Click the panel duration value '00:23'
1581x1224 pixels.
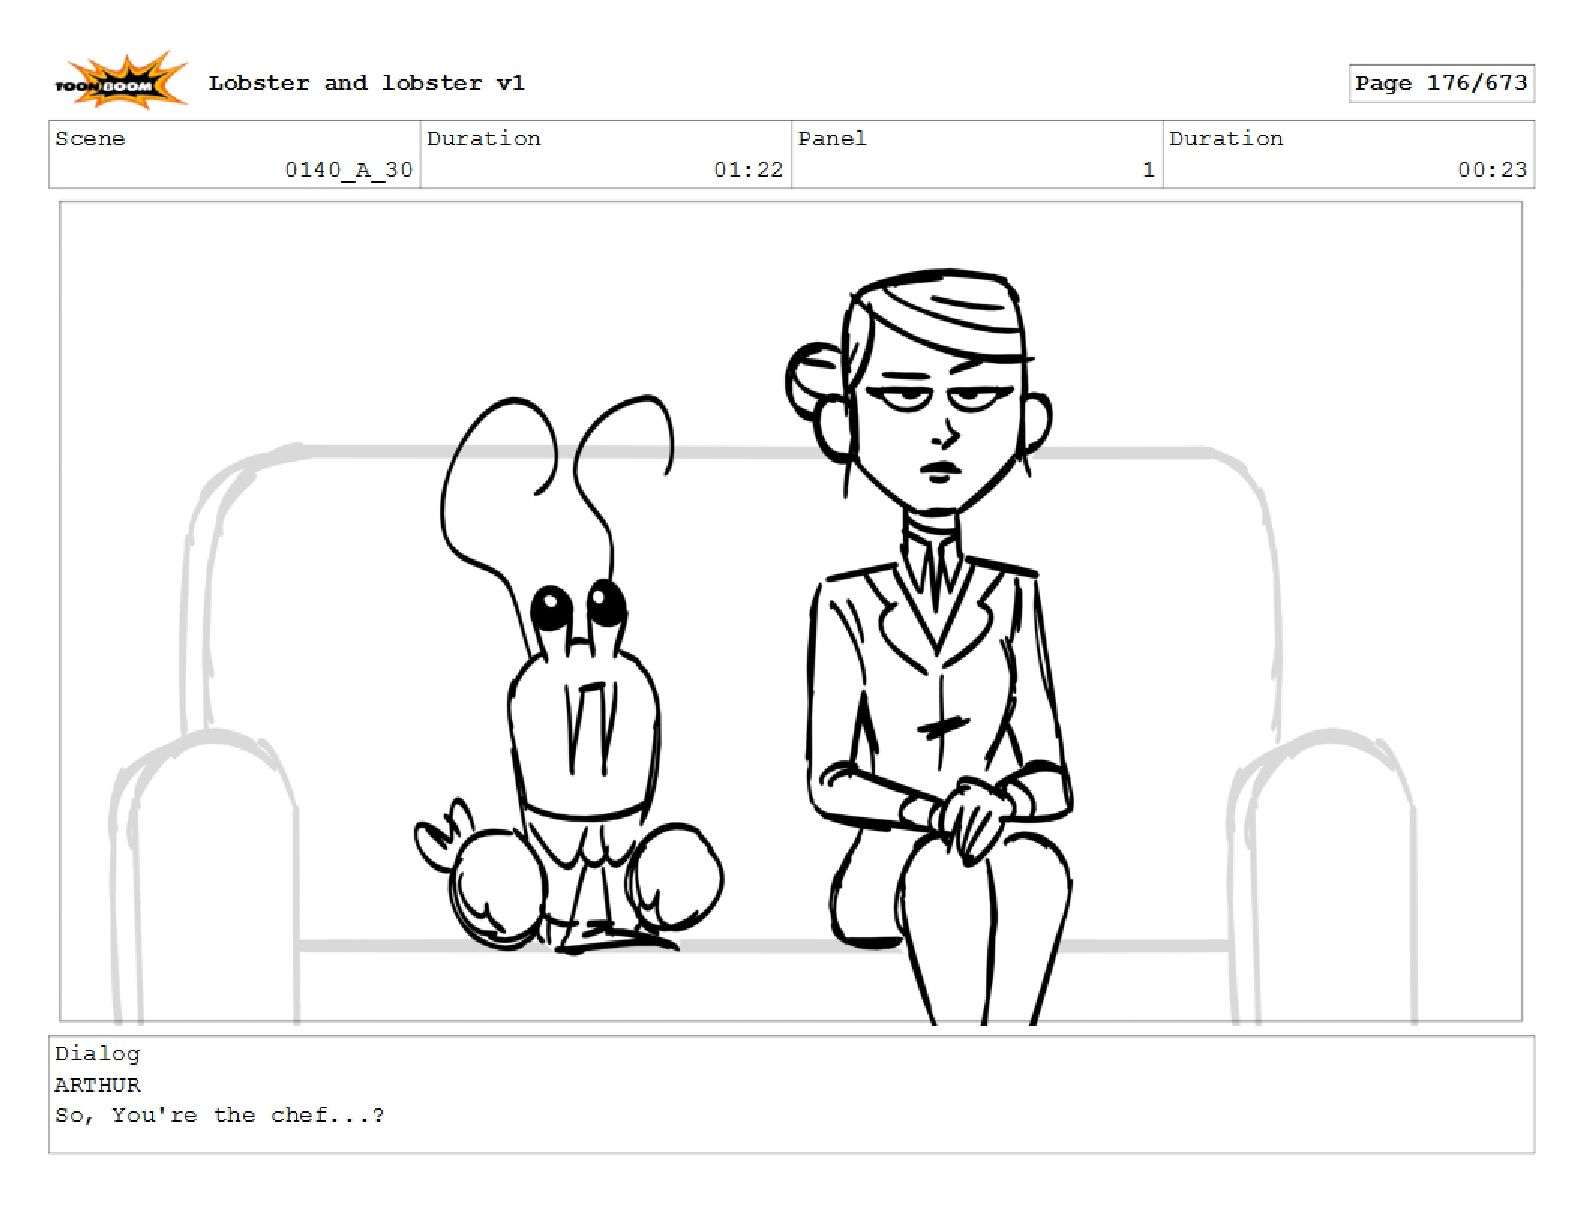pyautogui.click(x=1493, y=170)
